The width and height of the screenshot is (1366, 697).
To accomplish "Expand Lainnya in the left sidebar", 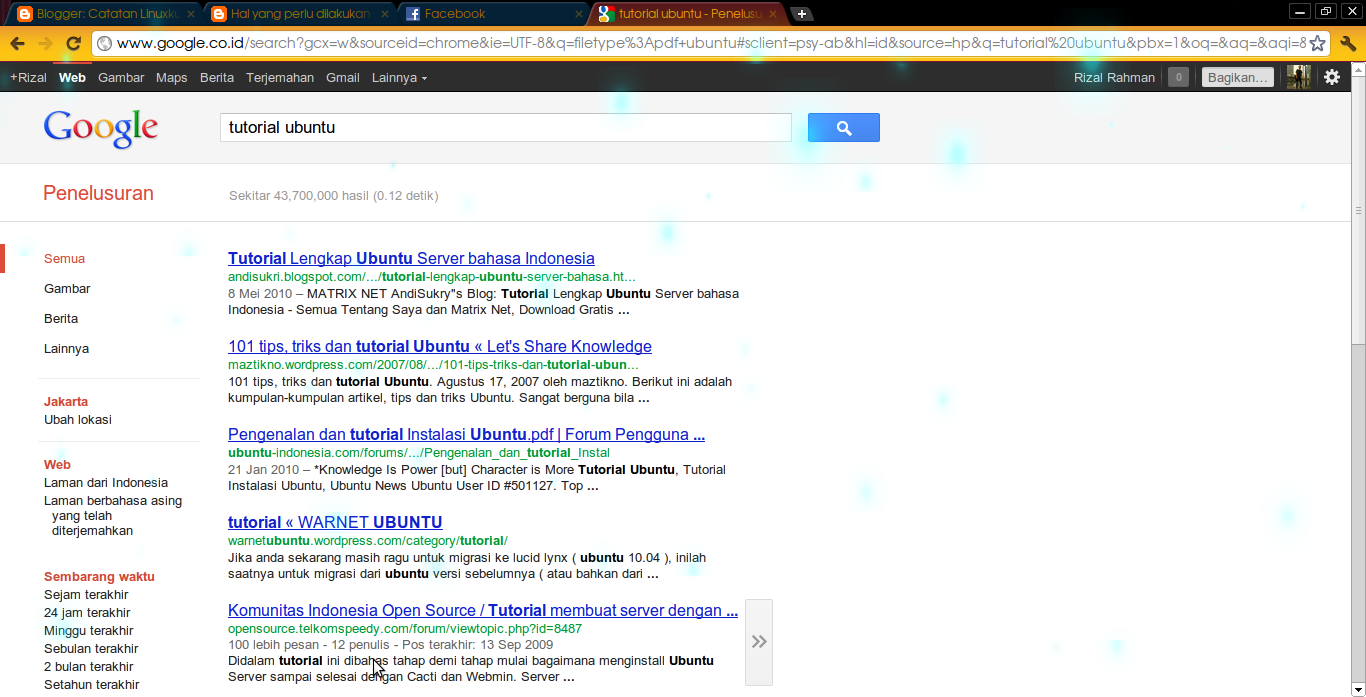I will (x=66, y=348).
